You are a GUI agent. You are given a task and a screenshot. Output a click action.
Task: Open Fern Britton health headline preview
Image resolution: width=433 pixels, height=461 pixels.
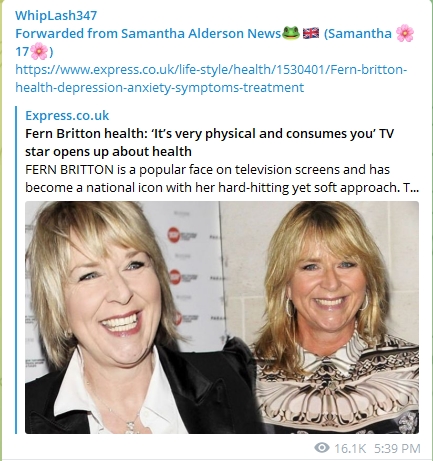(209, 142)
